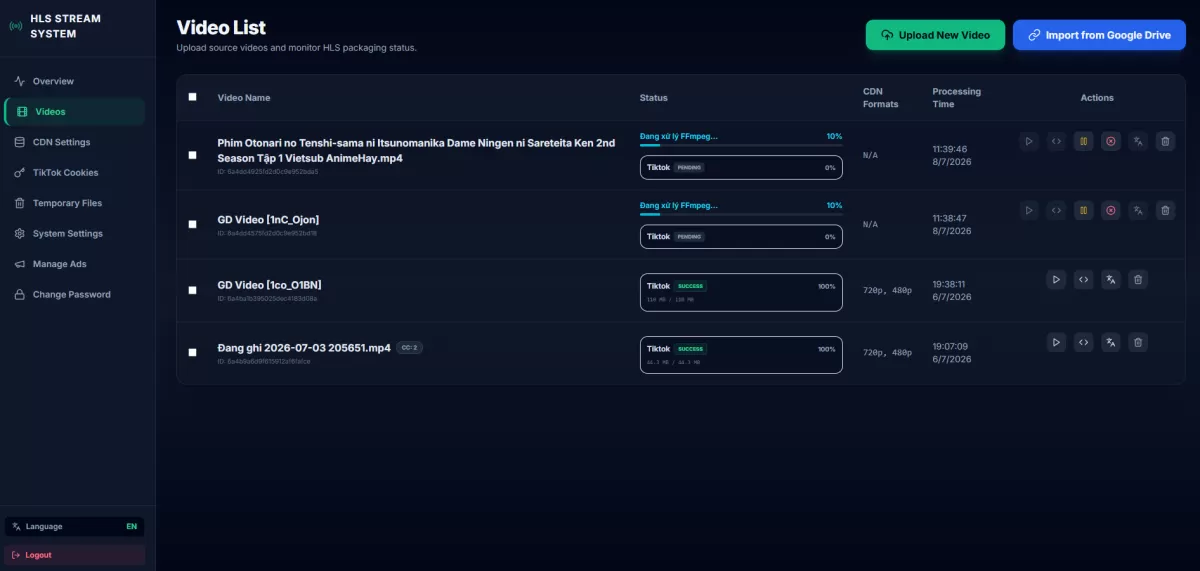This screenshot has width=1200, height=571.
Task: Click the time '19:38:11'
Action: click(x=950, y=284)
